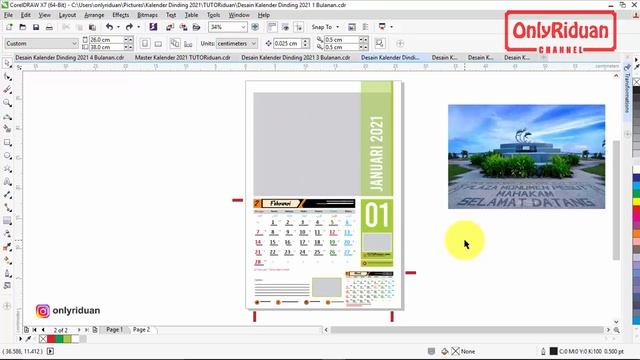Image resolution: width=640 pixels, height=360 pixels.
Task: Click the Import icon in toolbar
Action: (x=170, y=27)
